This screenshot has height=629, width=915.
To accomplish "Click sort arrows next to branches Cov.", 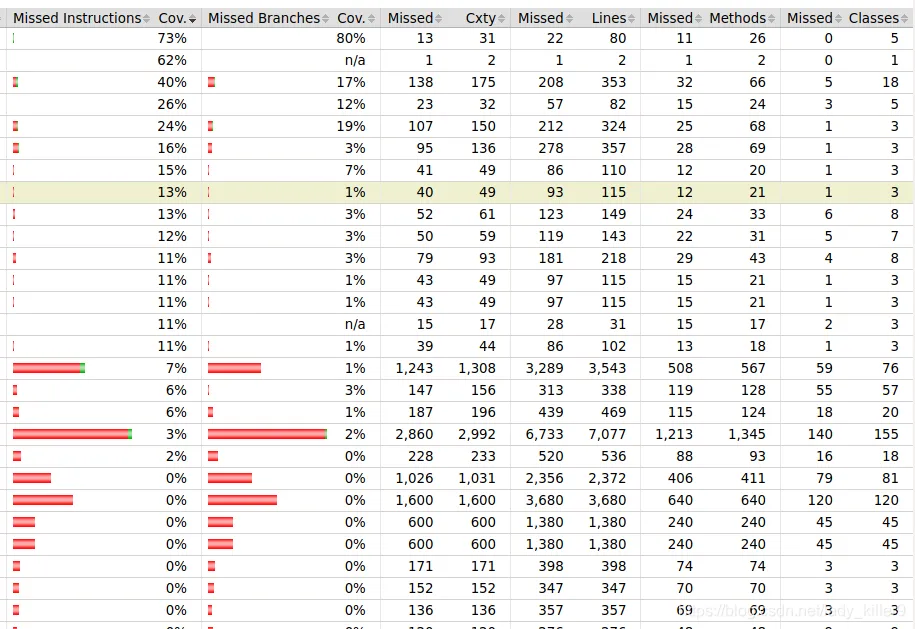I will tap(371, 19).
